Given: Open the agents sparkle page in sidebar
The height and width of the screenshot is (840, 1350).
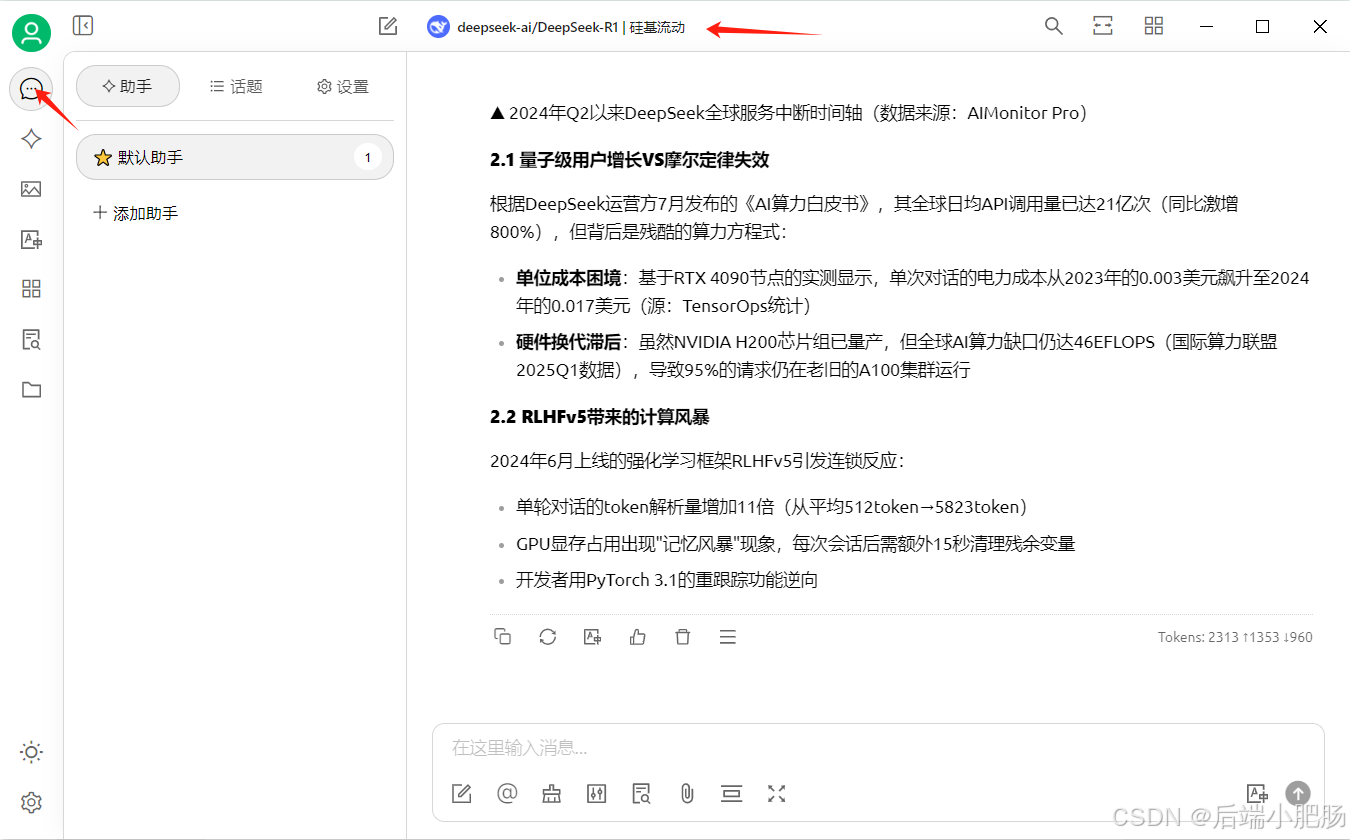Looking at the screenshot, I should [31, 139].
